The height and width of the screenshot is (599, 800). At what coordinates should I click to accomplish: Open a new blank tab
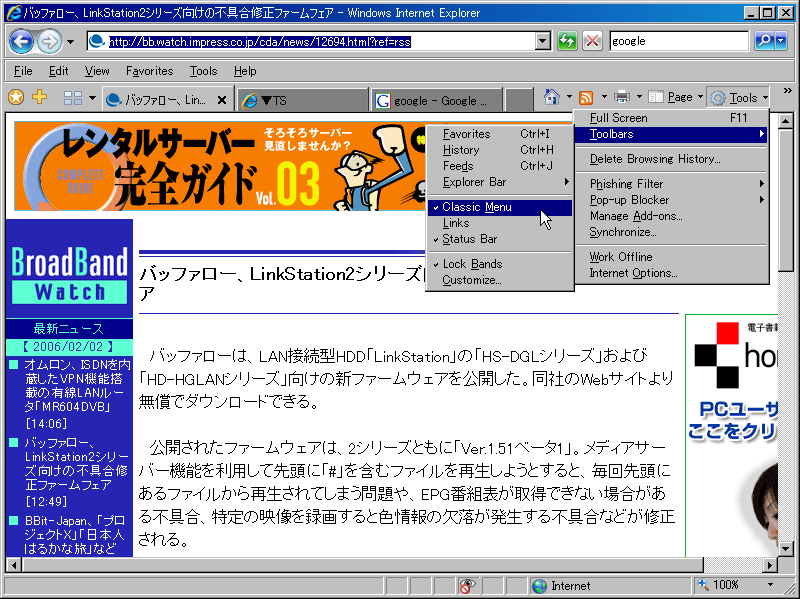click(519, 100)
